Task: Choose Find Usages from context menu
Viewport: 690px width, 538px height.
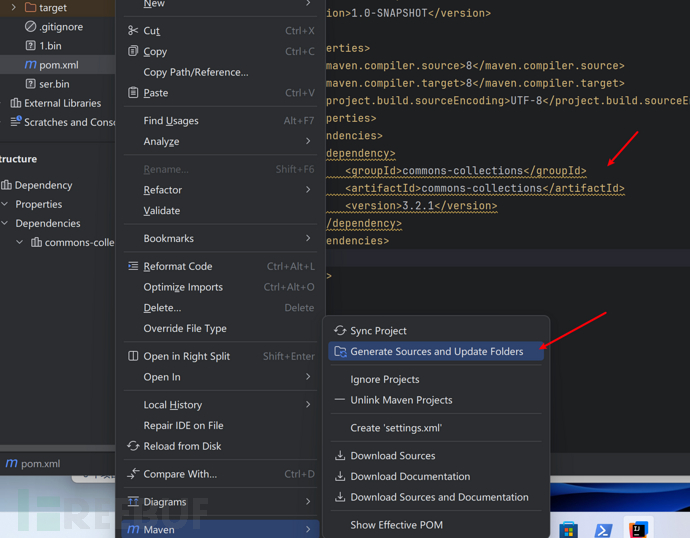Action: coord(171,121)
